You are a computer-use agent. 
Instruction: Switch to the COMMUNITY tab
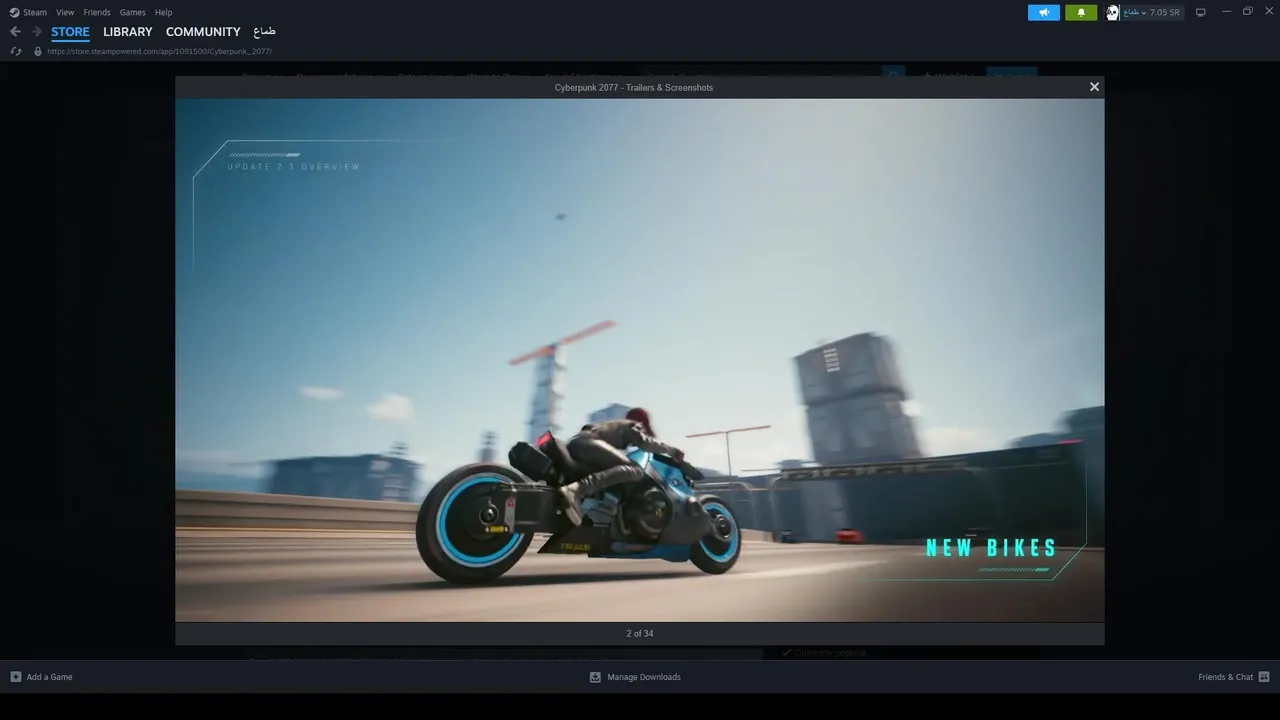point(203,32)
